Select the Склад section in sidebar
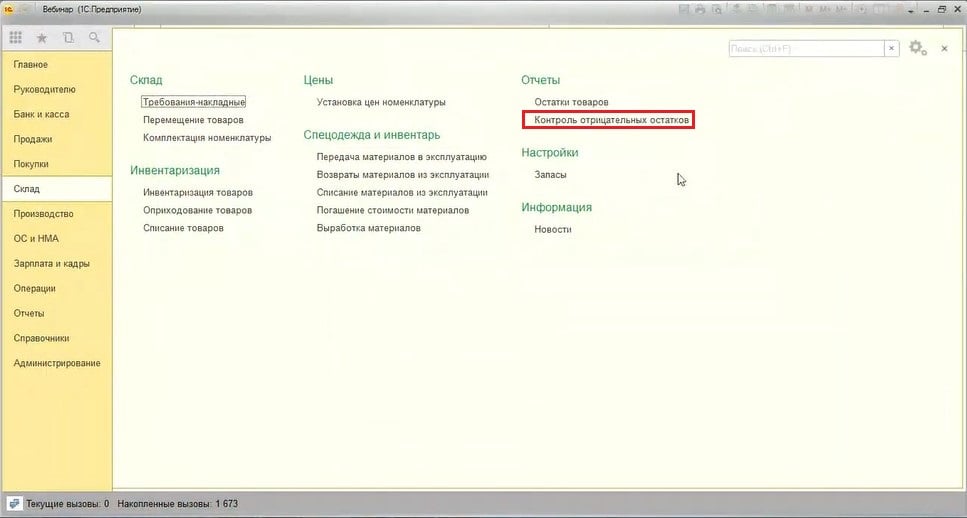 pyautogui.click(x=56, y=189)
